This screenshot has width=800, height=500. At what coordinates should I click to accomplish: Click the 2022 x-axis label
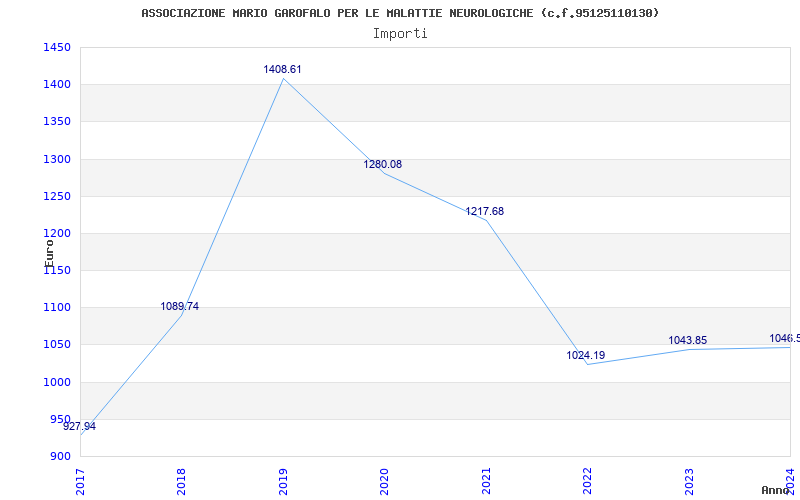click(x=587, y=482)
